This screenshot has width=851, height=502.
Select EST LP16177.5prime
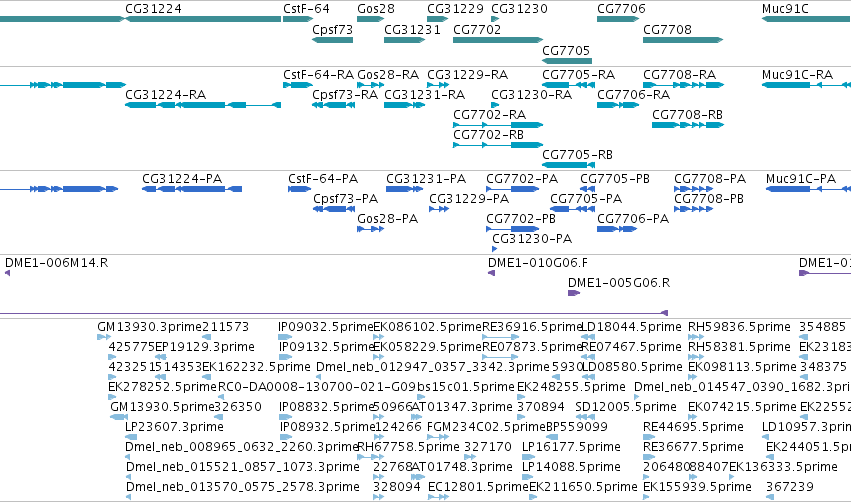click(571, 447)
